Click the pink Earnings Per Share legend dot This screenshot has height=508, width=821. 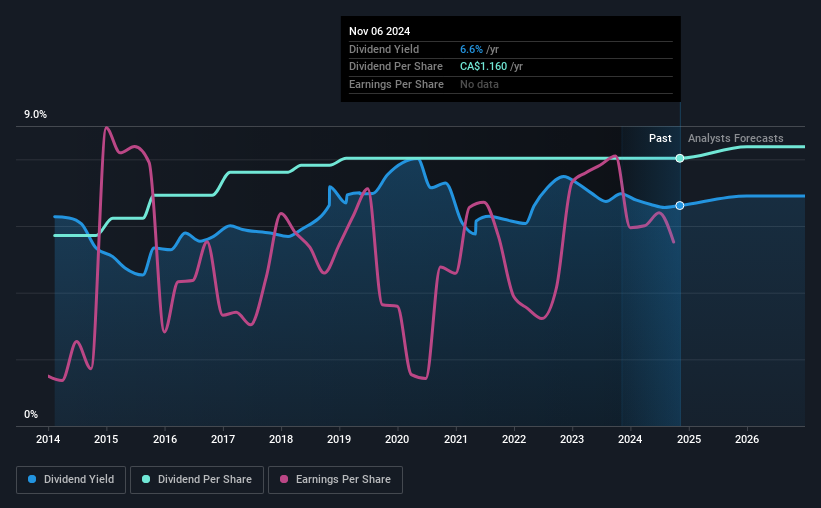tap(284, 479)
